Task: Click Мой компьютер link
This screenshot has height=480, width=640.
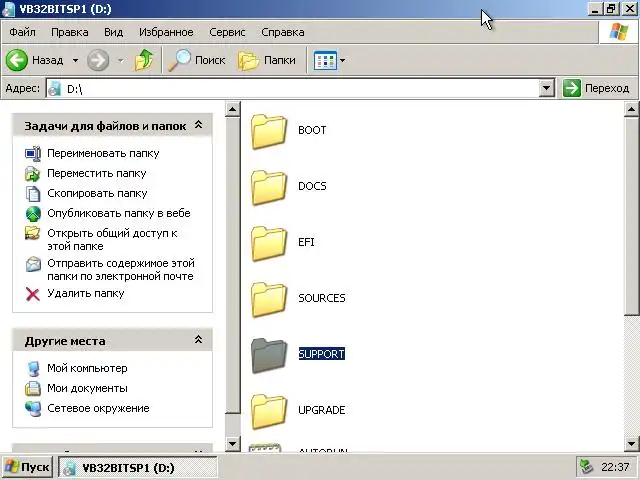Action: (87, 368)
